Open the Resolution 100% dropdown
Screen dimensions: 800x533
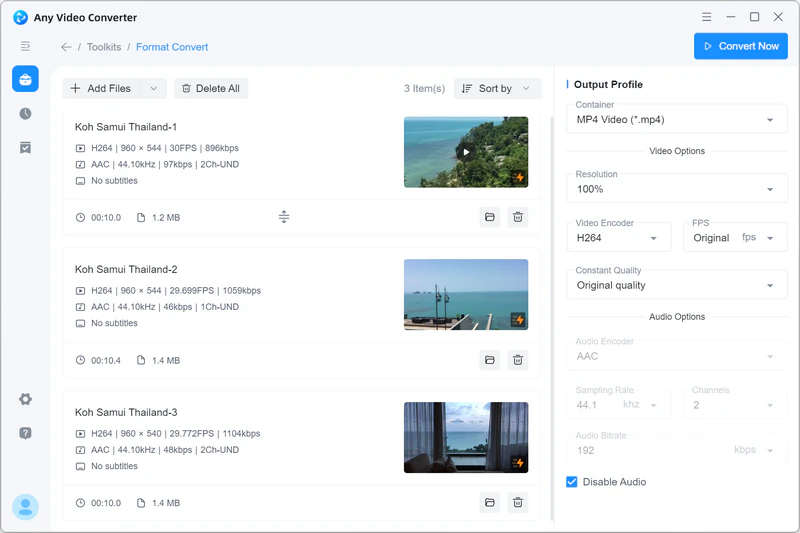tap(676, 189)
